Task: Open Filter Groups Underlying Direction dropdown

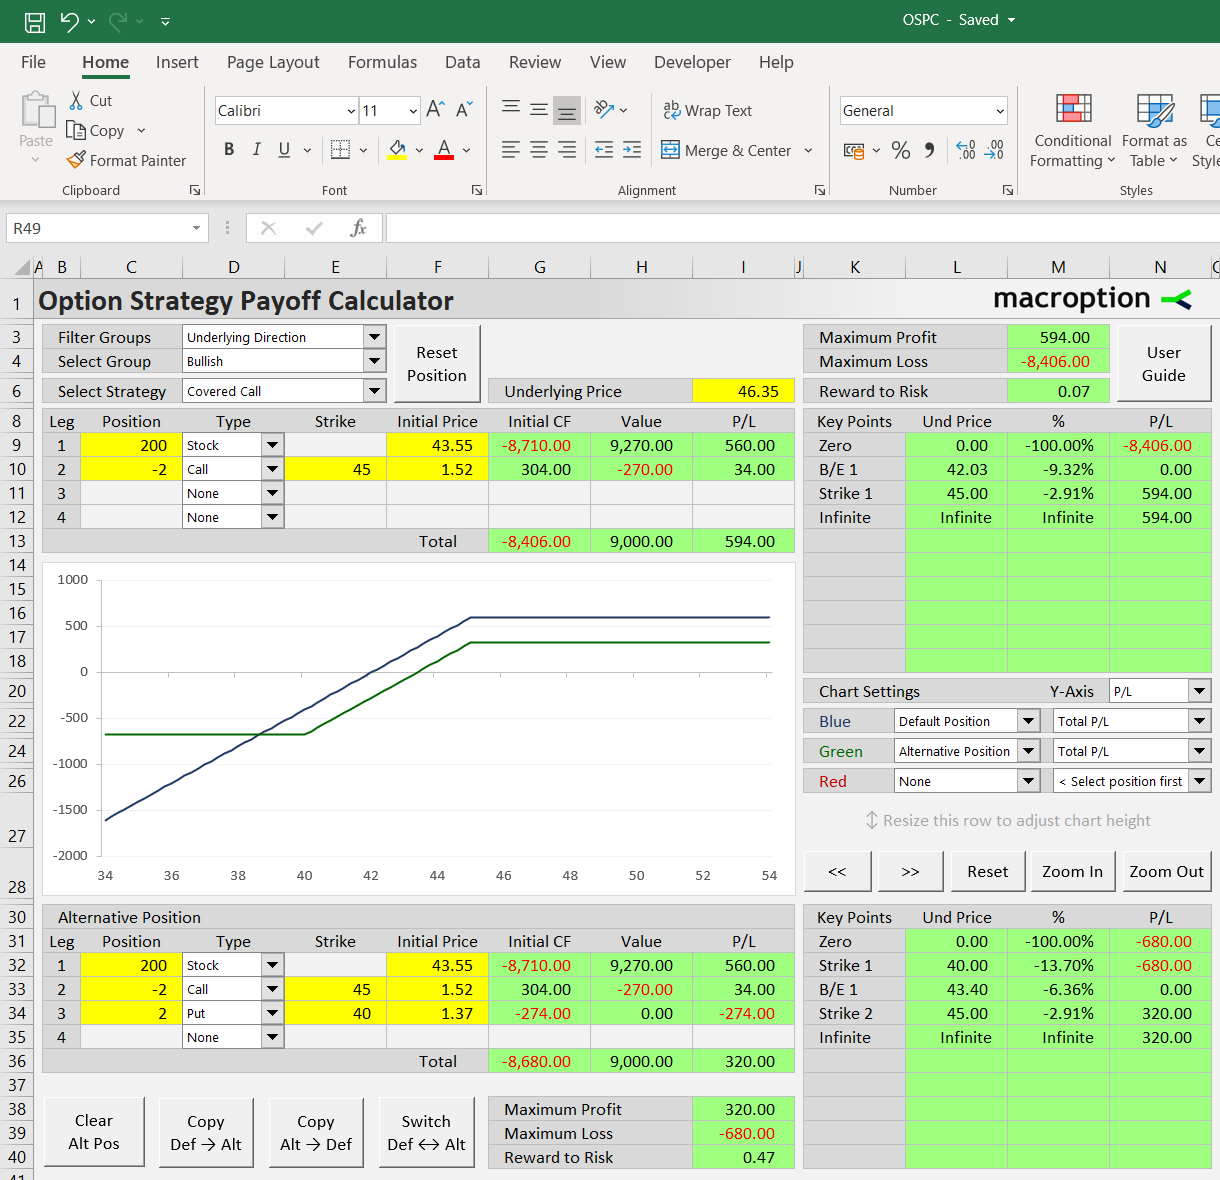Action: coord(374,337)
